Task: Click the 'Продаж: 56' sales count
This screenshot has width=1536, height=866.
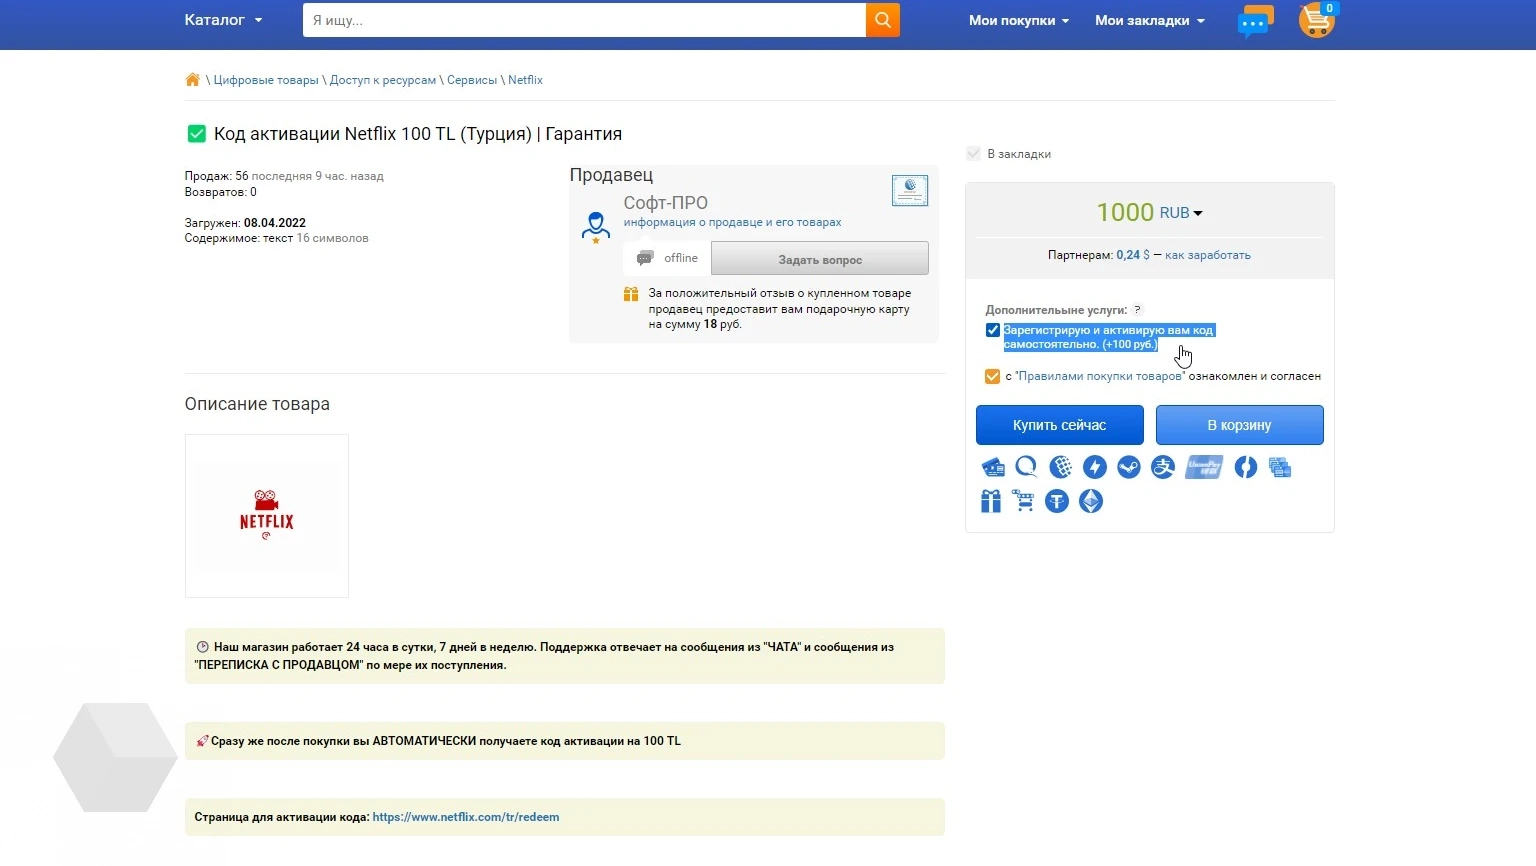Action: coord(216,176)
